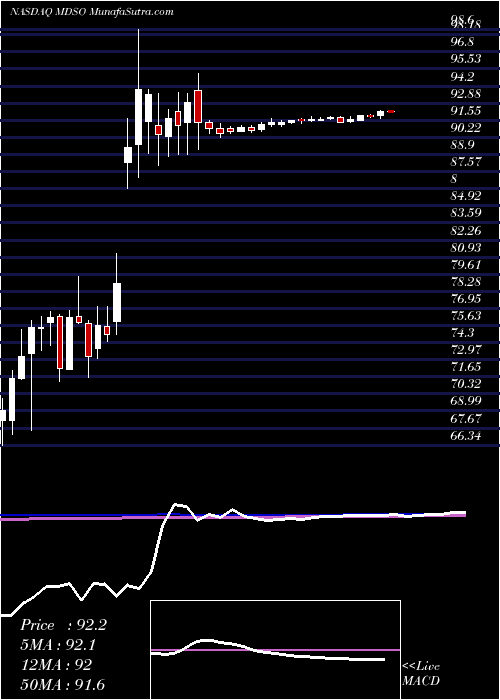This screenshot has width=500, height=700.
Task: Click the 79.61 price axis label
Action: coord(466,265)
